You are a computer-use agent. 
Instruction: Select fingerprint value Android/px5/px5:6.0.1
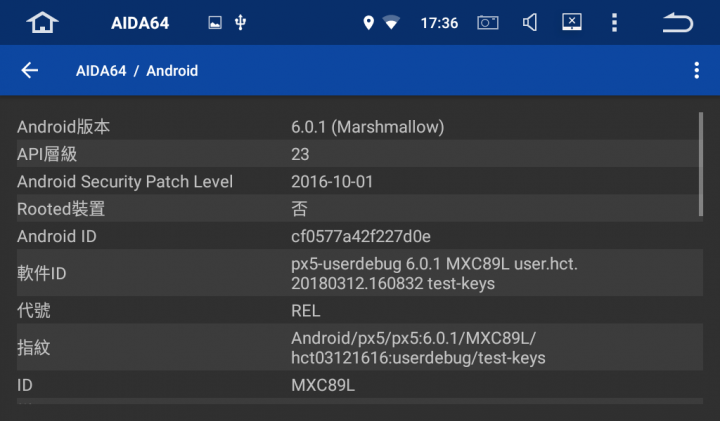418,348
